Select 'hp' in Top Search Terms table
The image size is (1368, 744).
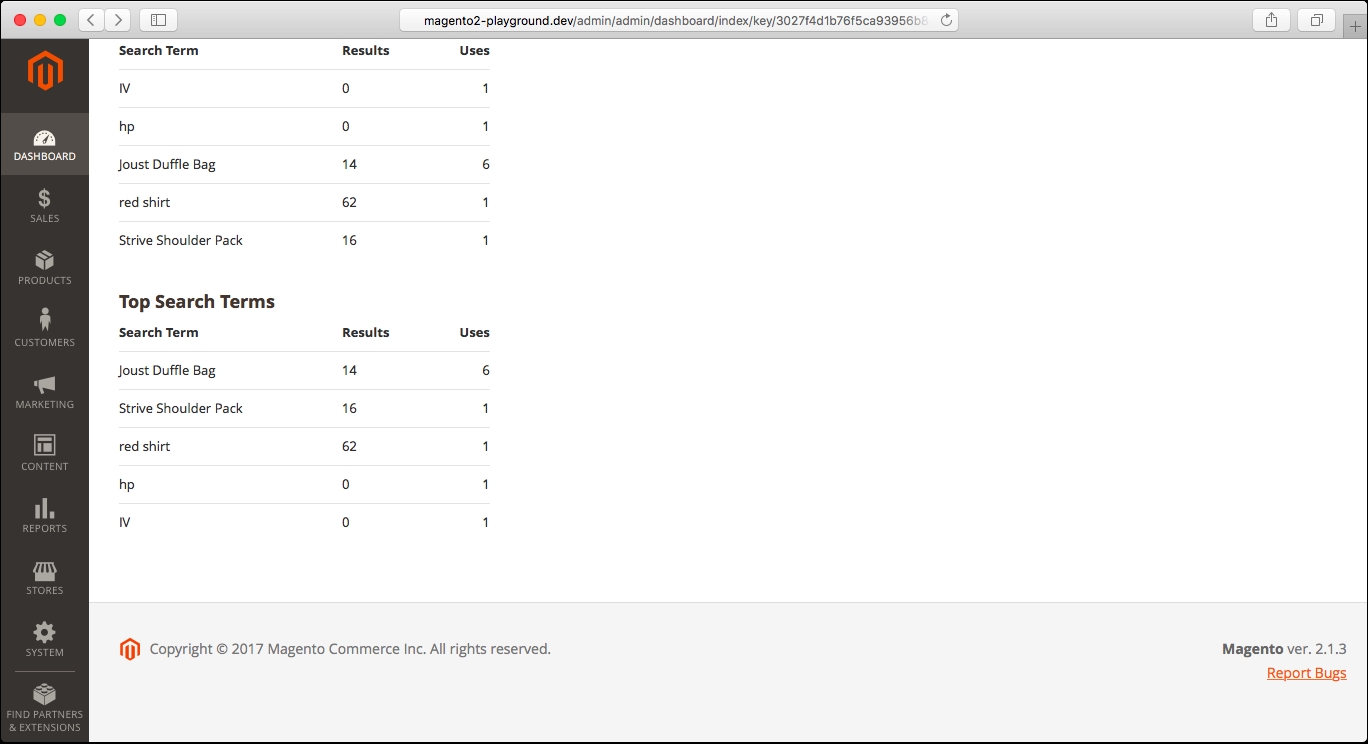(x=127, y=484)
